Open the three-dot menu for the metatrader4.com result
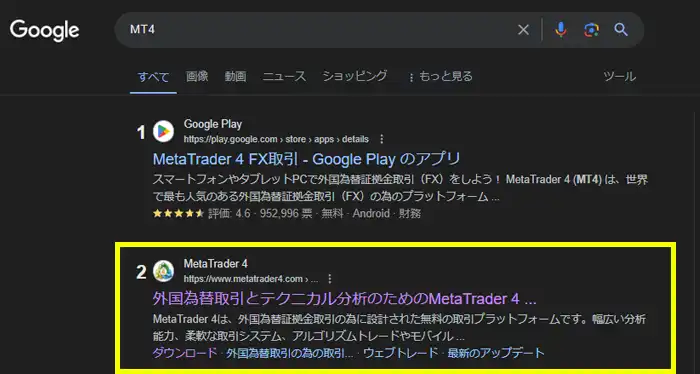 point(329,279)
